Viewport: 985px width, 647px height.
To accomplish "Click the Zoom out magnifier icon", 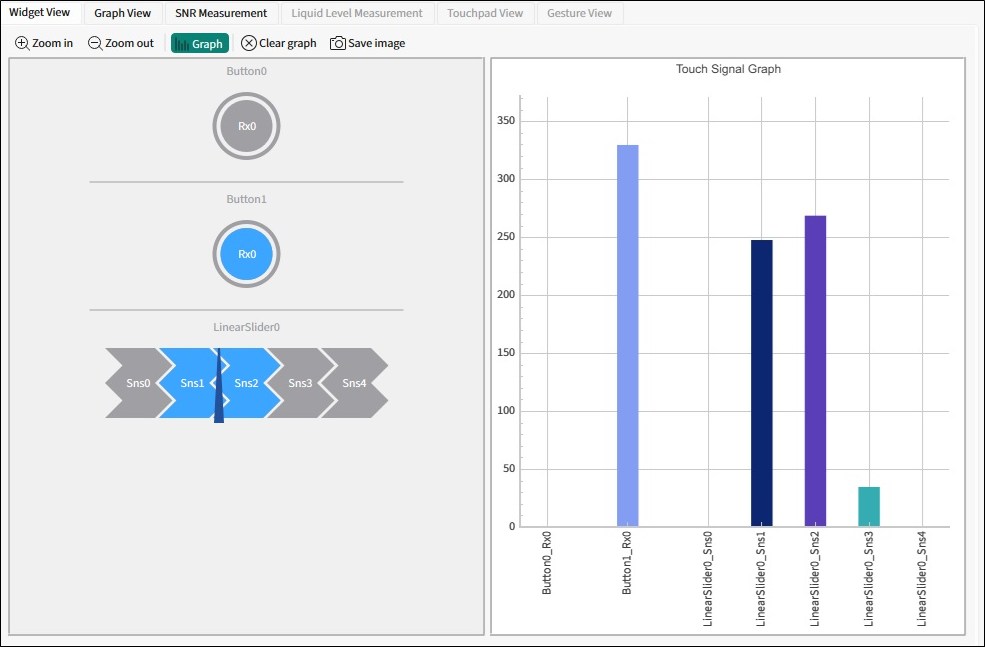I will pyautogui.click(x=95, y=43).
